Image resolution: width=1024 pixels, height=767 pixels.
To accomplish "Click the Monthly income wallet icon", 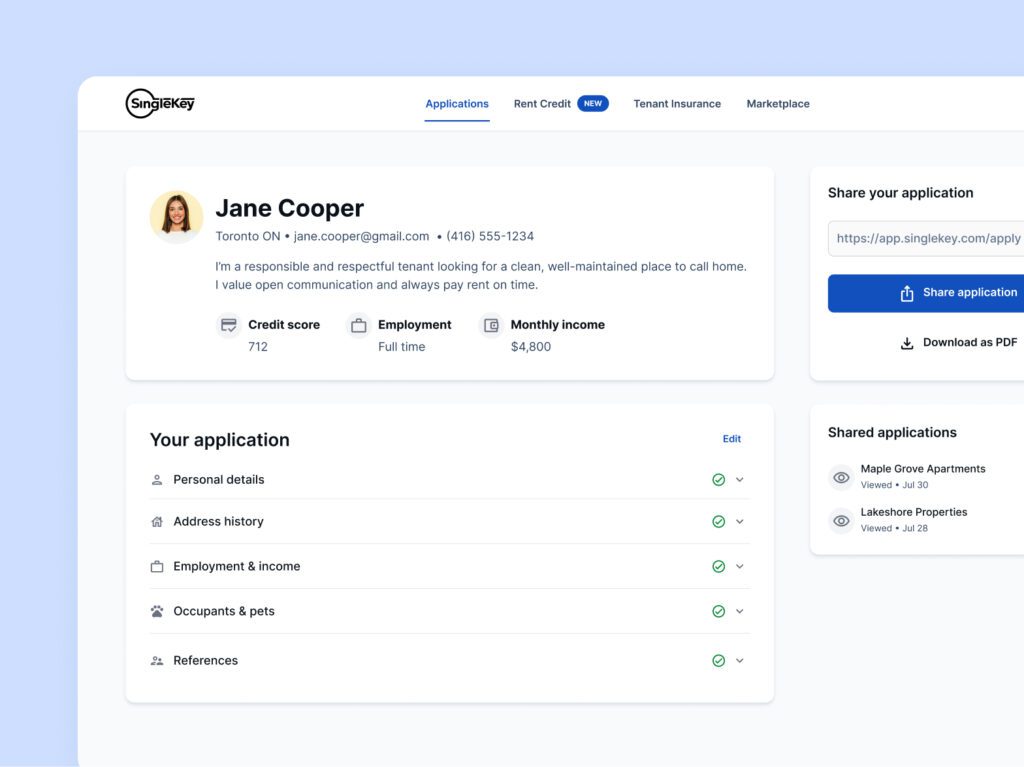I will pyautogui.click(x=491, y=325).
